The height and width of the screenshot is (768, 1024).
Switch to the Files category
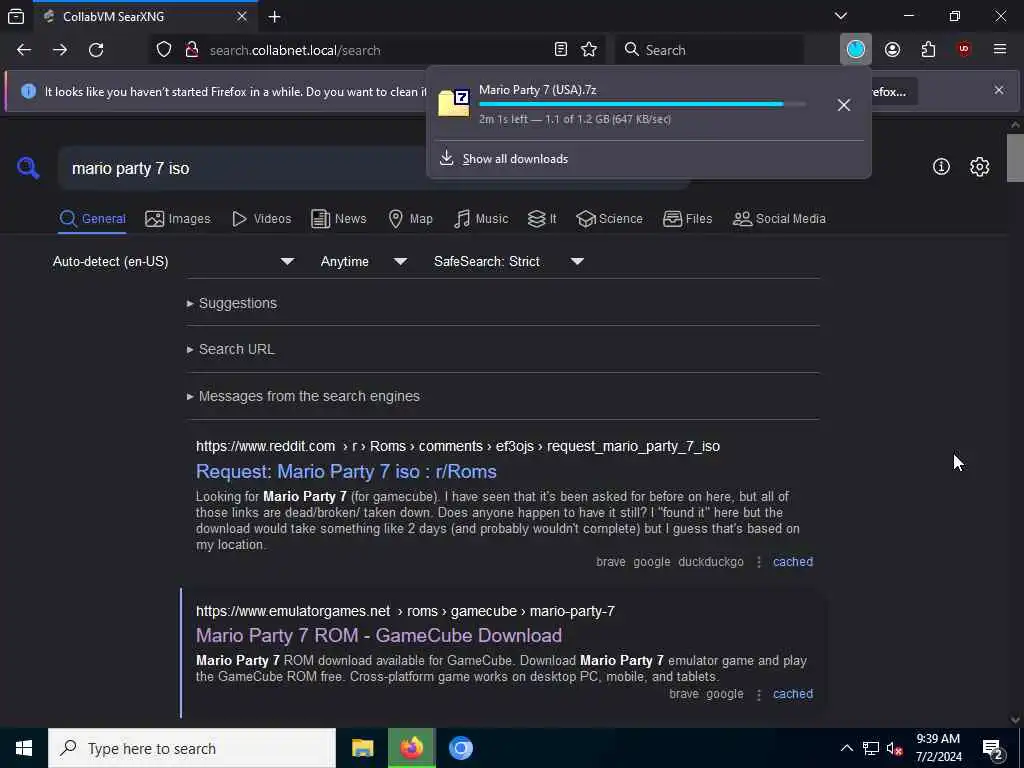pyautogui.click(x=688, y=219)
